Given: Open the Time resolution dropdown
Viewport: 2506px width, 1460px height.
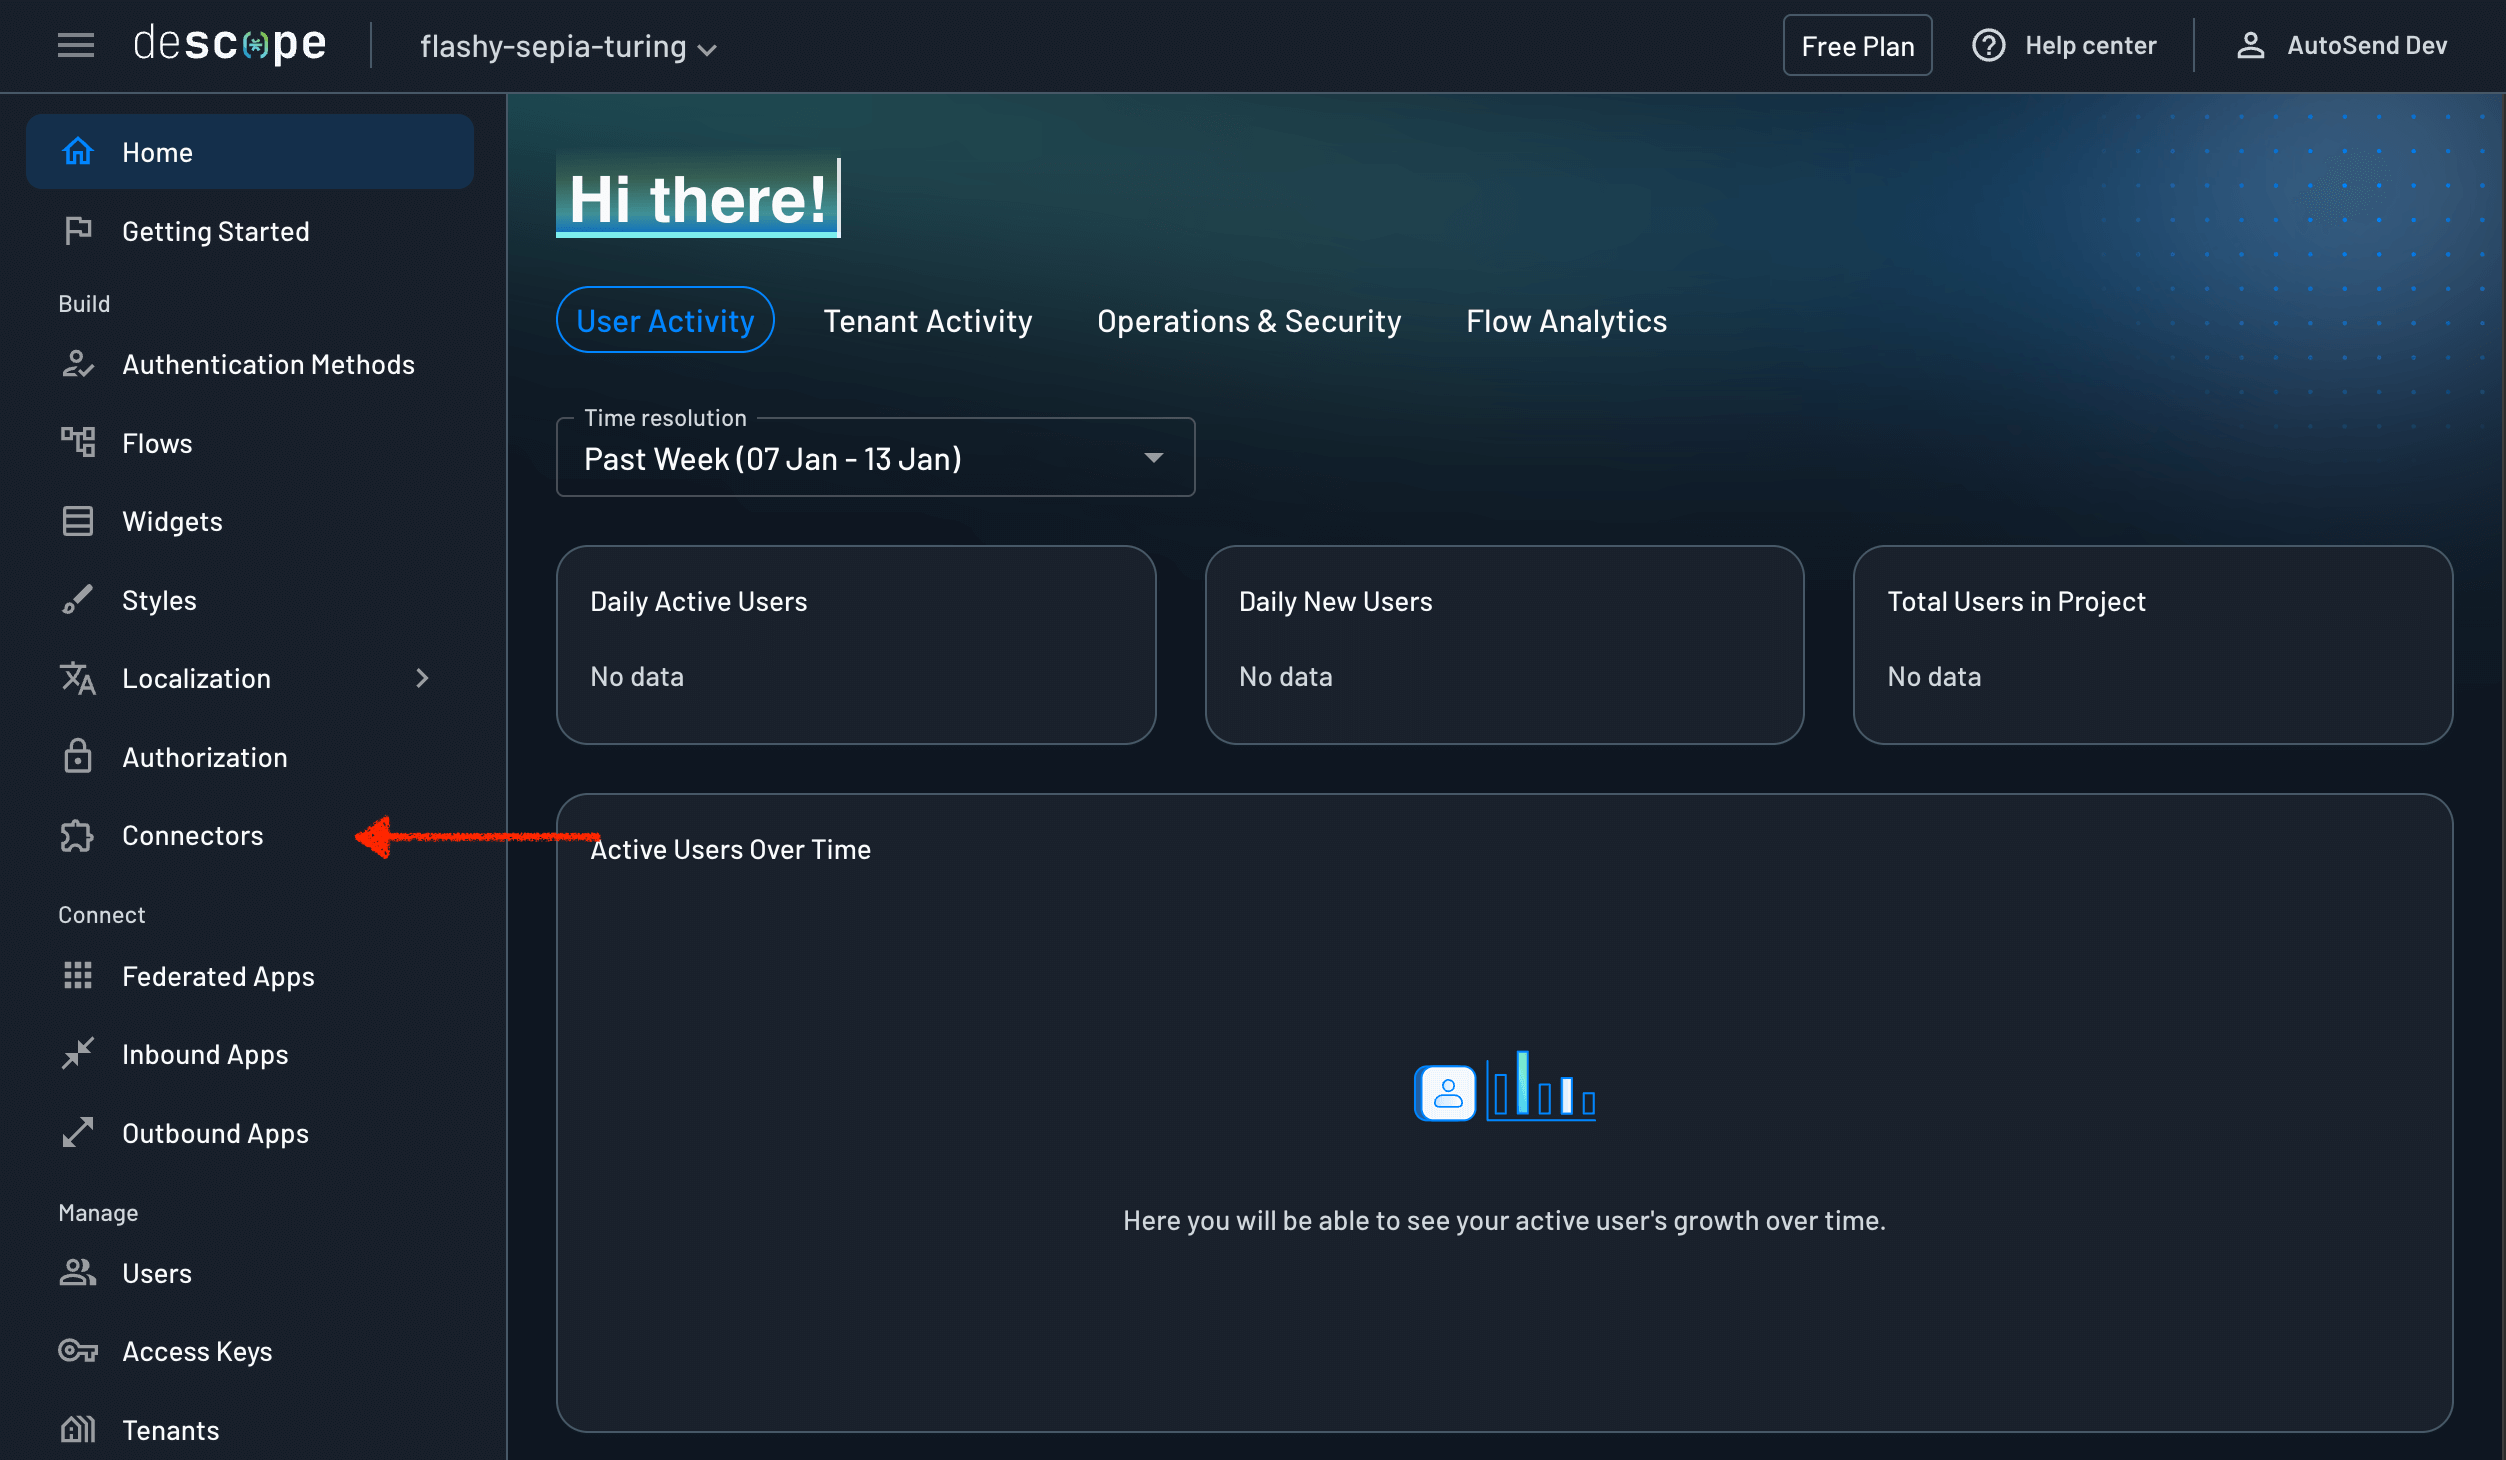Looking at the screenshot, I should click(875, 458).
